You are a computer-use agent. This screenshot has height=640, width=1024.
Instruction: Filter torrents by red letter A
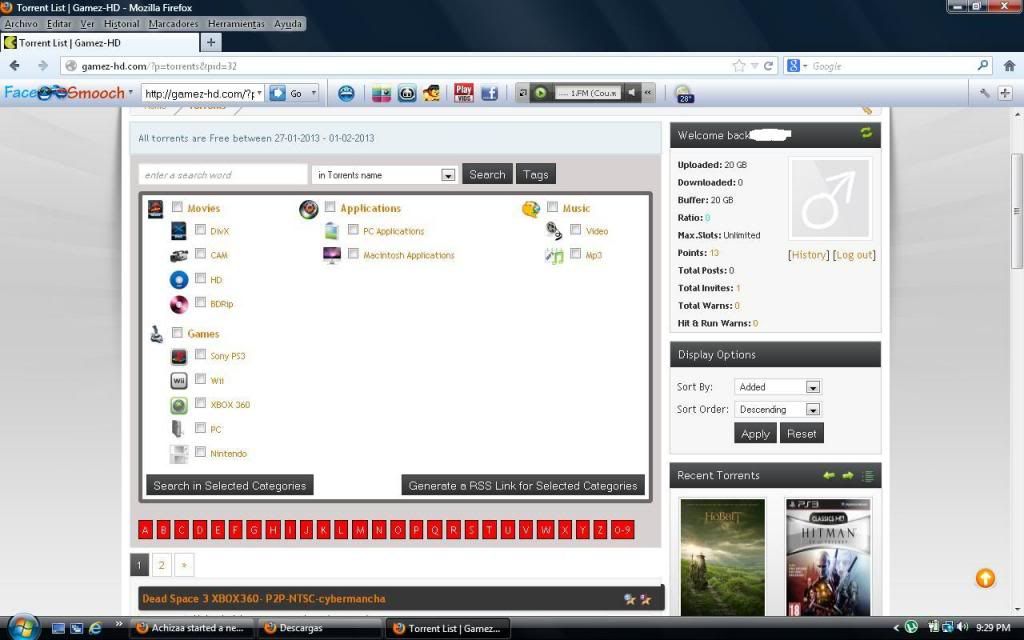pyautogui.click(x=145, y=530)
